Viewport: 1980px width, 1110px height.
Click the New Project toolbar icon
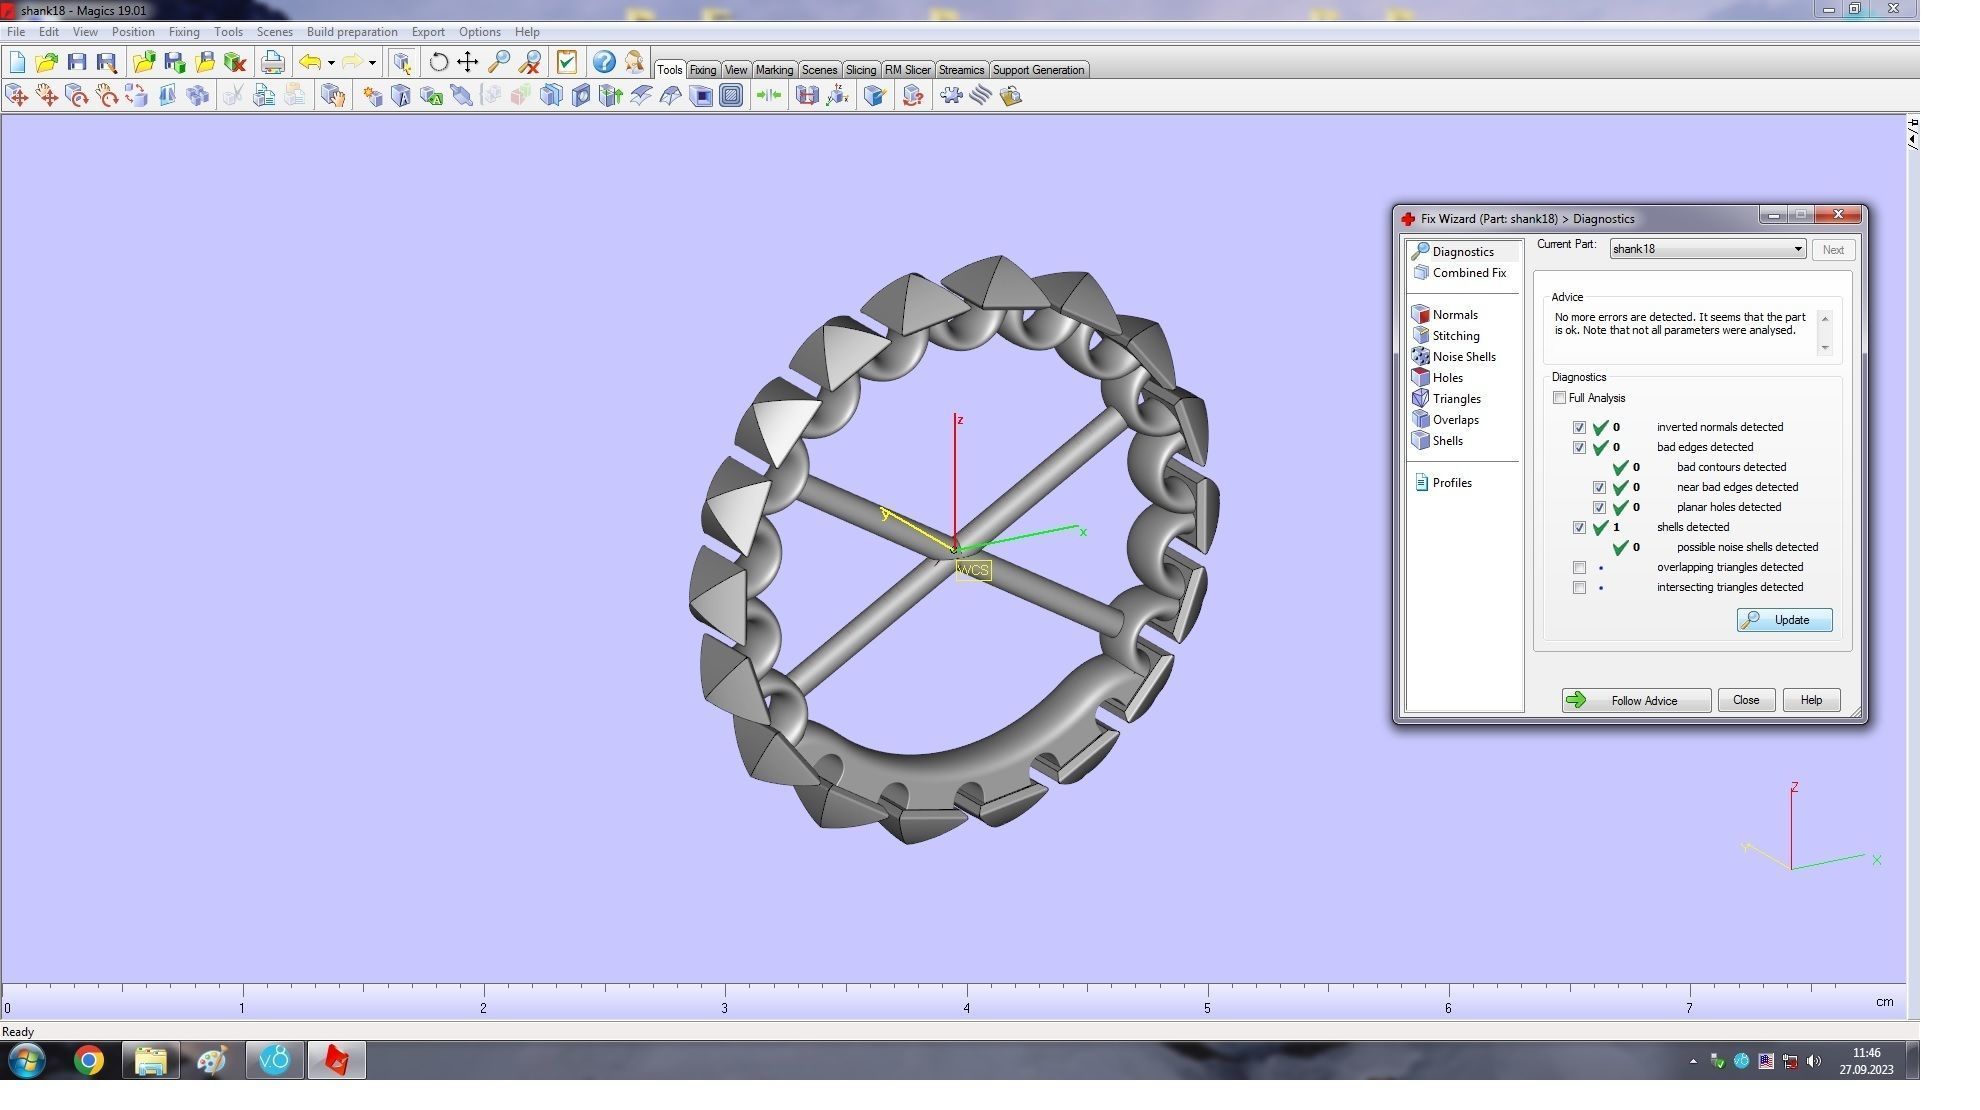point(17,62)
